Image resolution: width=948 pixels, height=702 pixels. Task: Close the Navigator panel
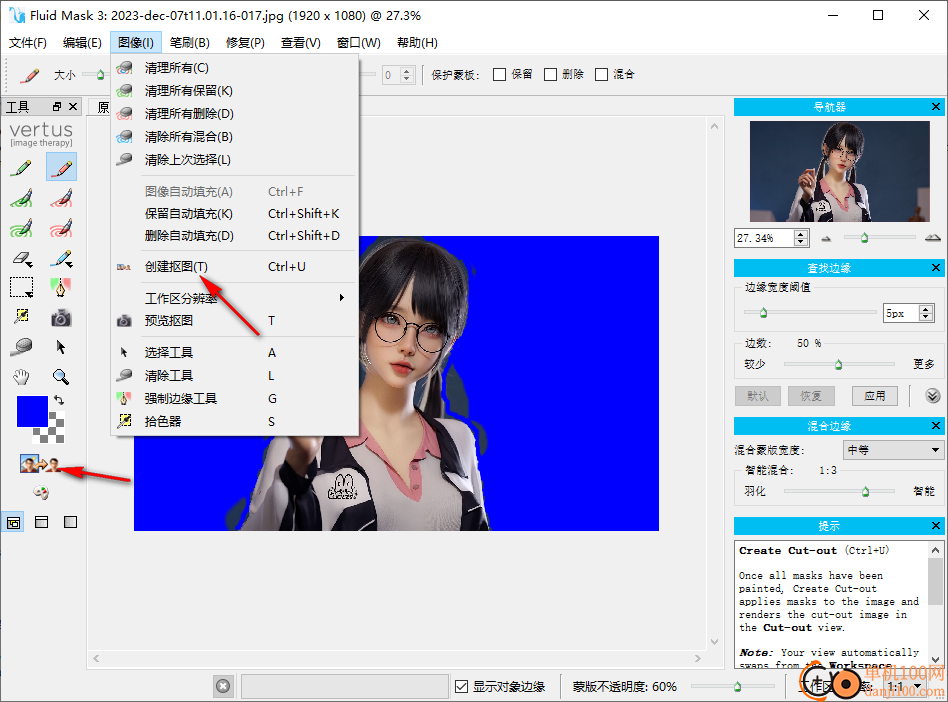pyautogui.click(x=936, y=107)
